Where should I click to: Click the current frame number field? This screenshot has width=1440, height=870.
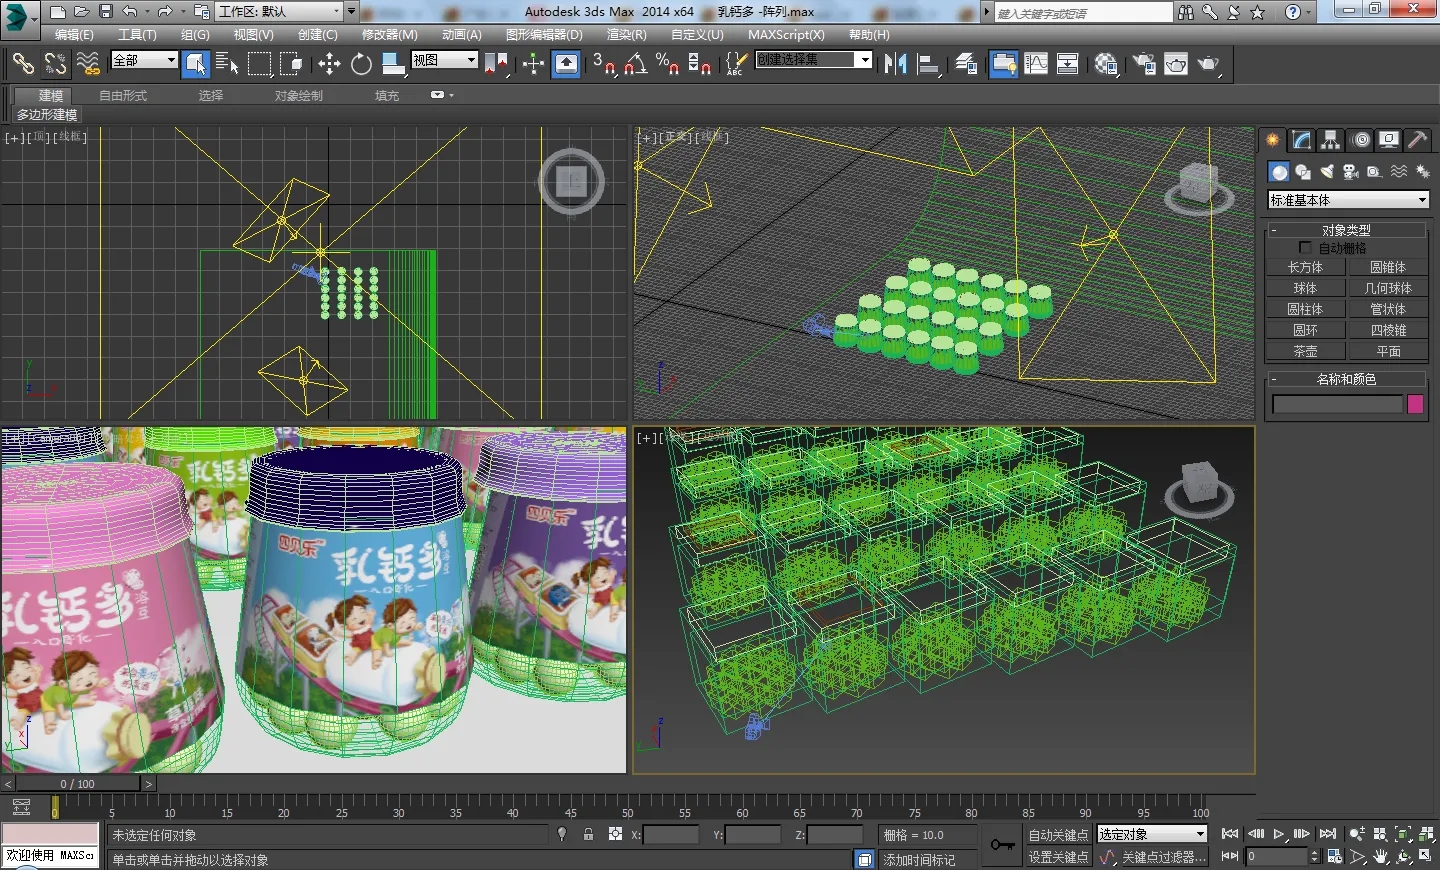tap(1276, 856)
